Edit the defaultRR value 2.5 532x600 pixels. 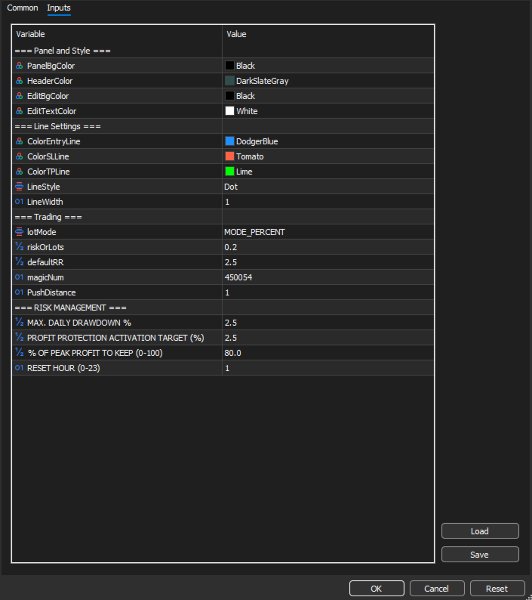[328, 262]
